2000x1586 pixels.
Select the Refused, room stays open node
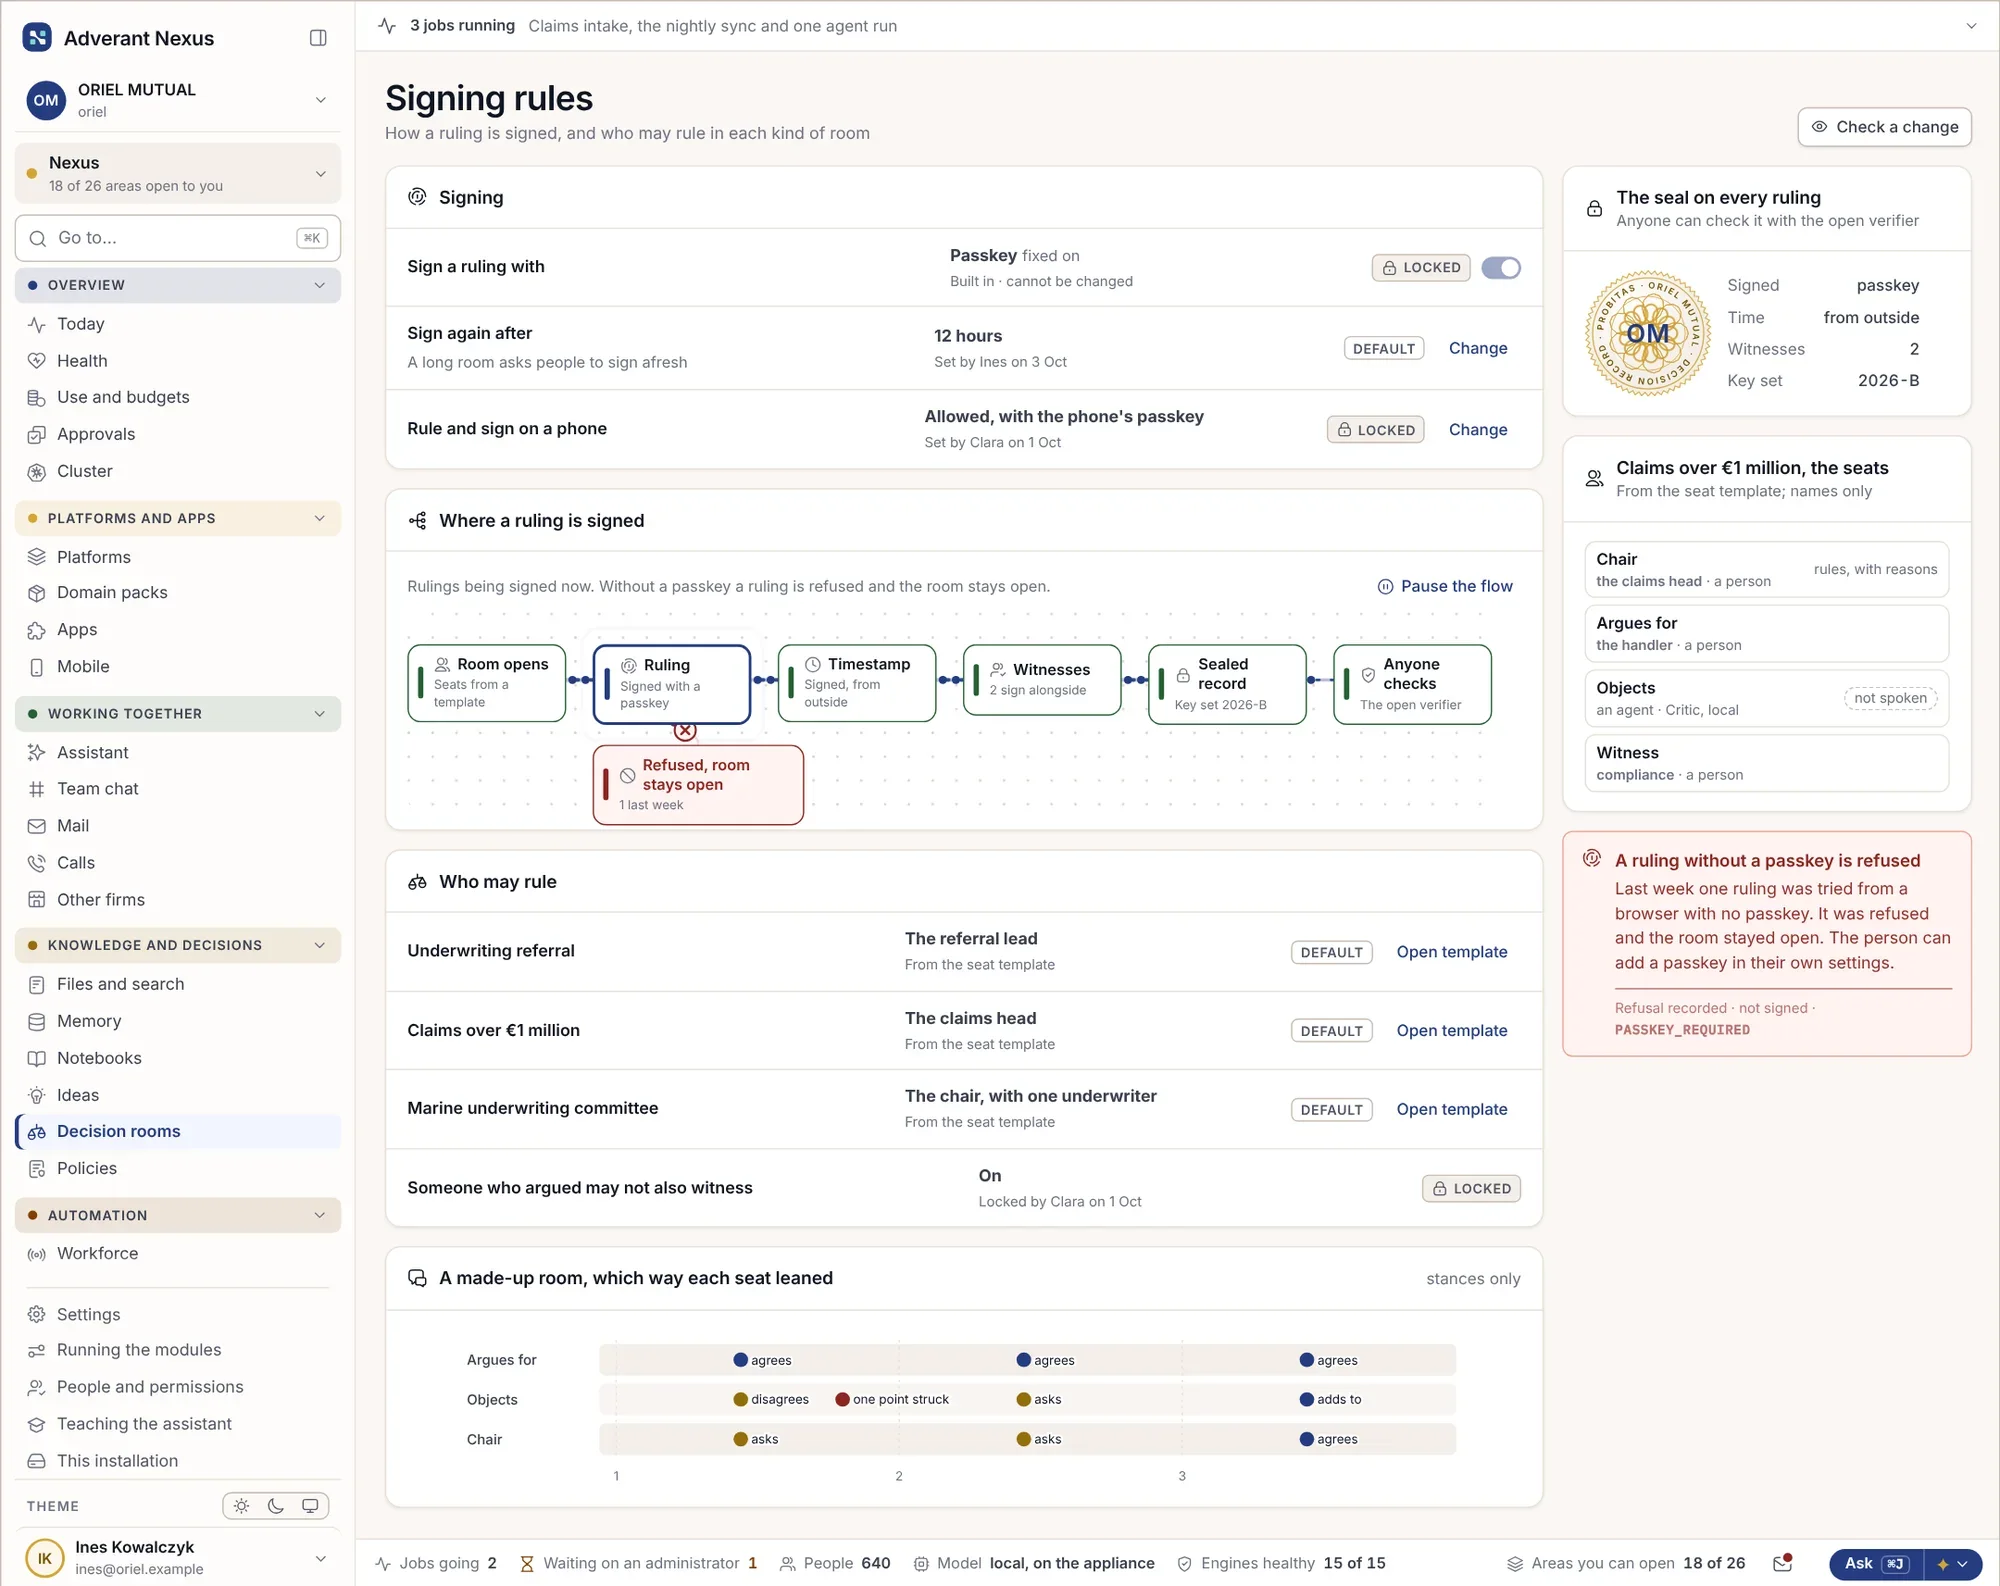click(698, 785)
